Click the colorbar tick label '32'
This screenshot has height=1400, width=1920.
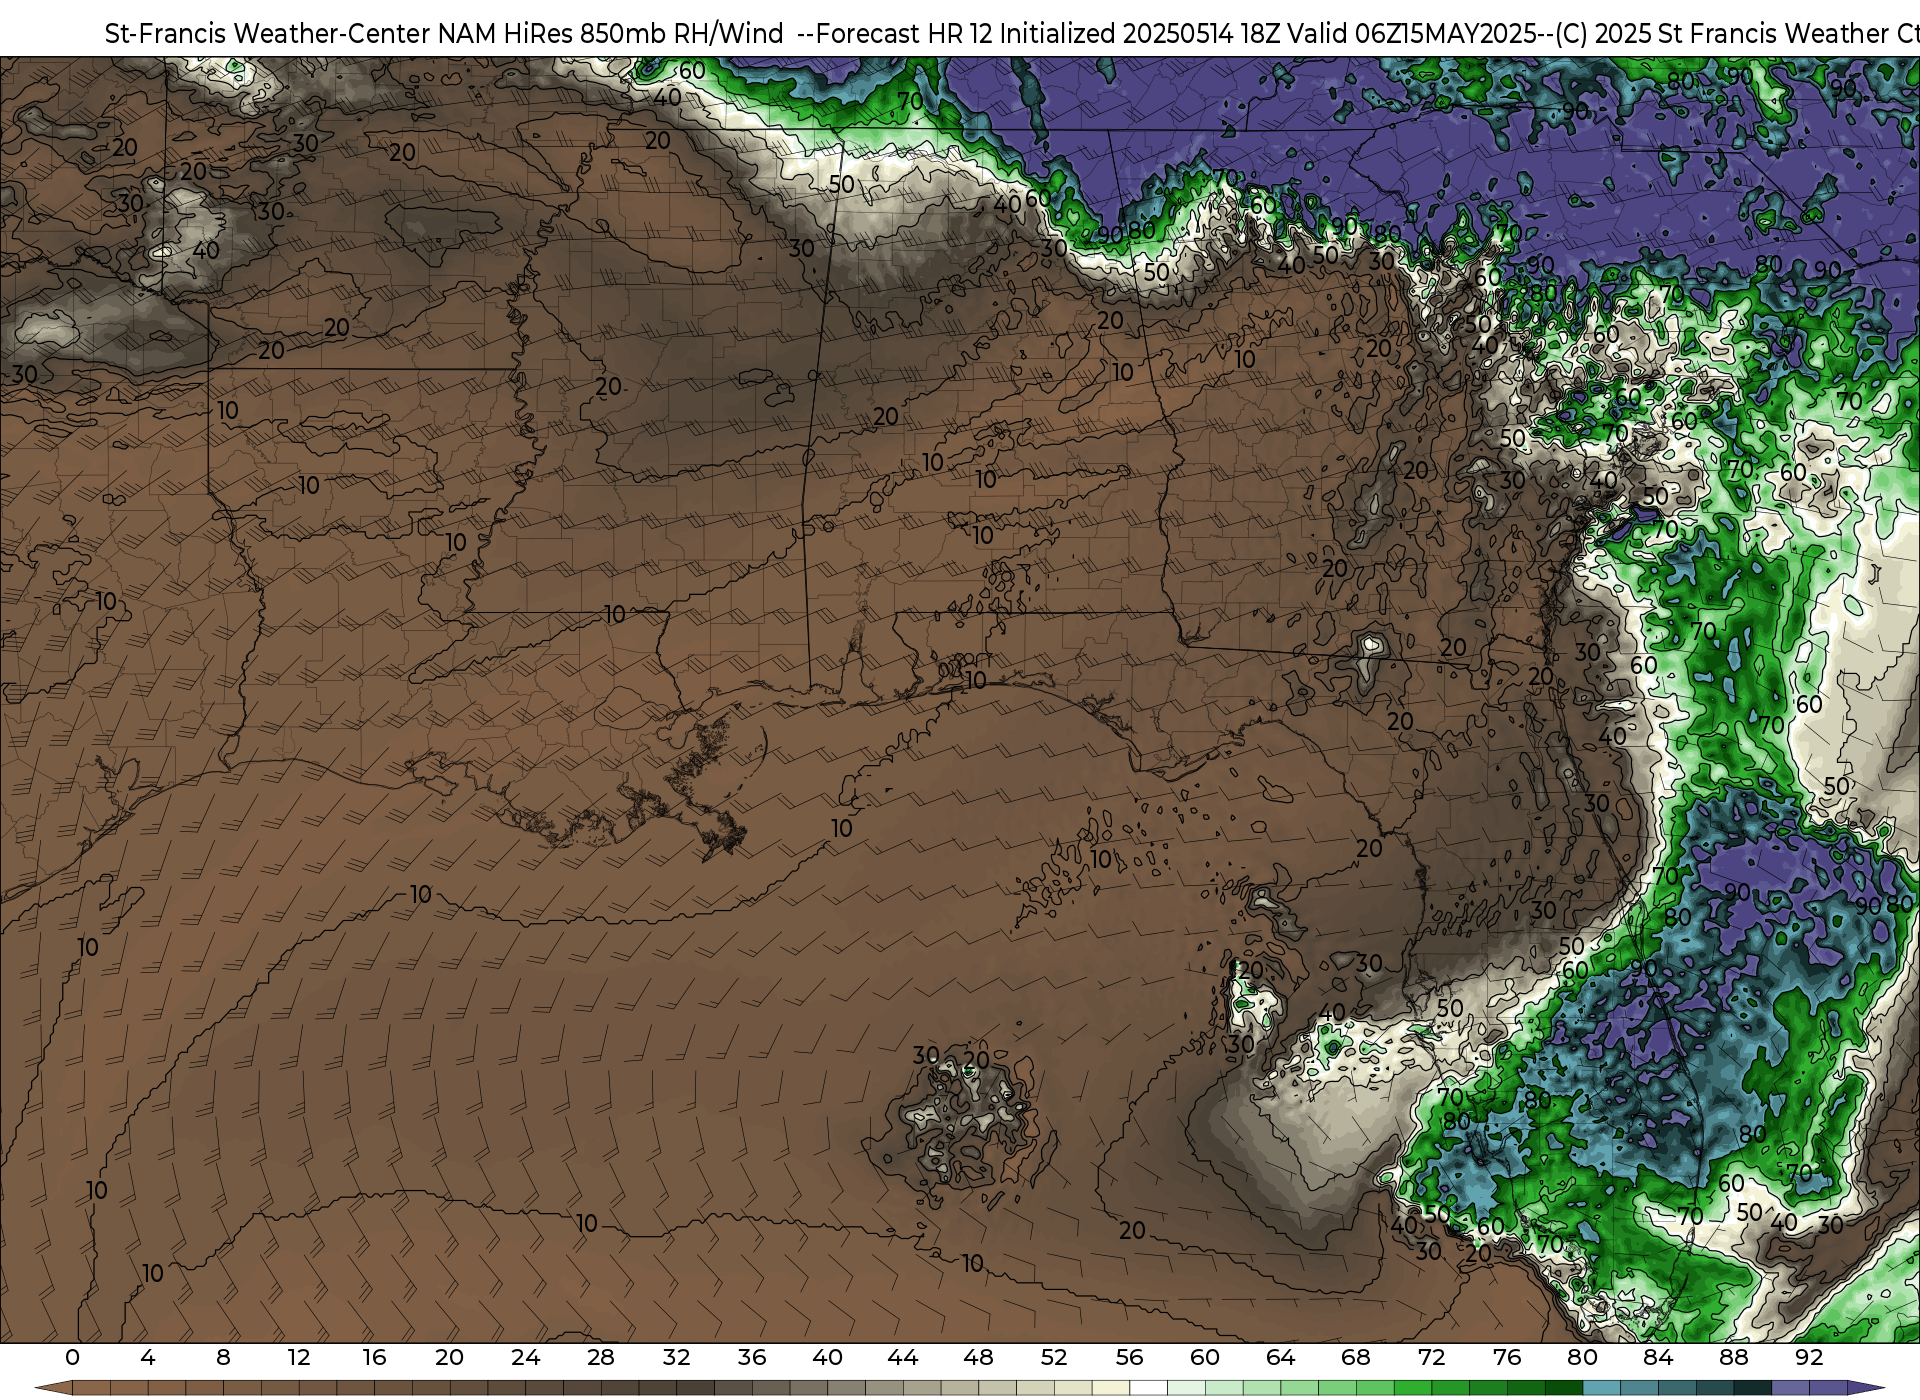pos(677,1357)
